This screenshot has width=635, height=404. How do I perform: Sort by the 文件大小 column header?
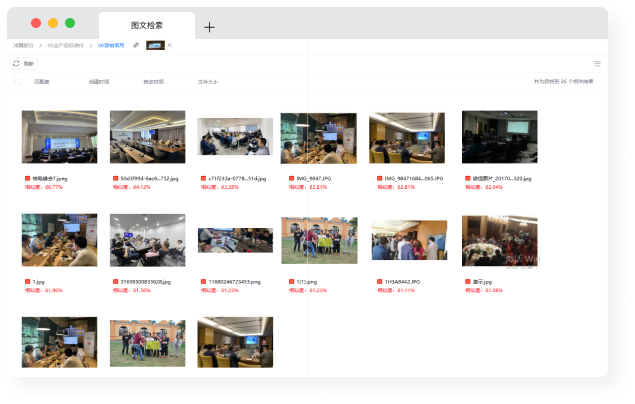pyautogui.click(x=208, y=82)
